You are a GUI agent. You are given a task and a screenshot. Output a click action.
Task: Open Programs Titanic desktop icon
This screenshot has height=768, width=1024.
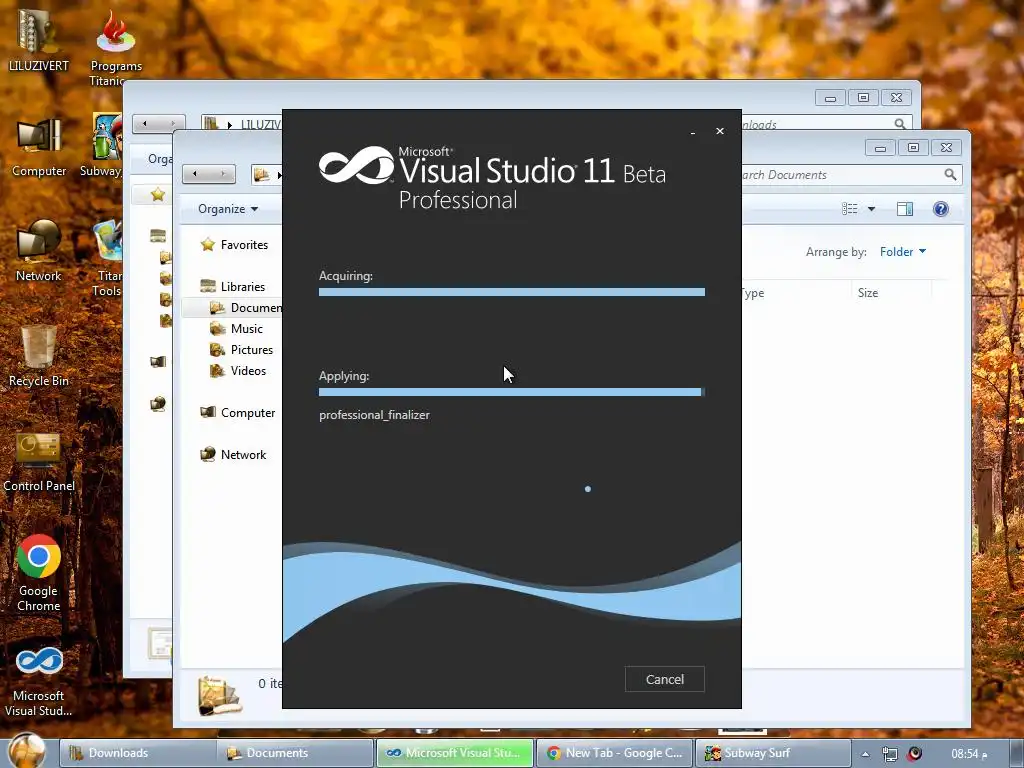tap(116, 47)
